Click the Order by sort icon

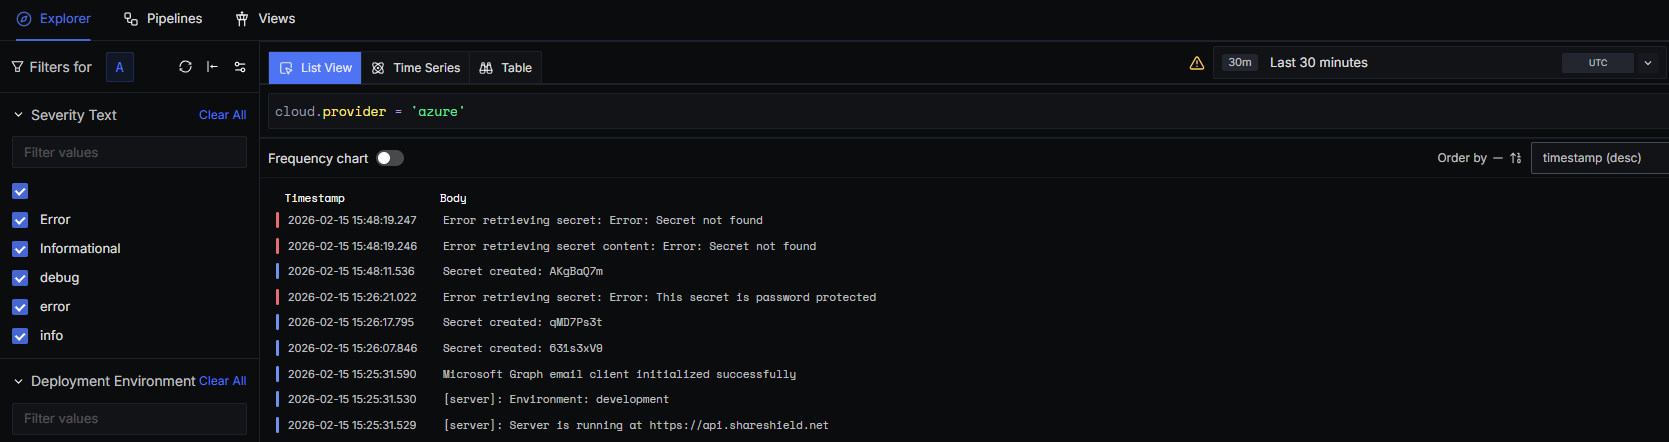(1516, 158)
